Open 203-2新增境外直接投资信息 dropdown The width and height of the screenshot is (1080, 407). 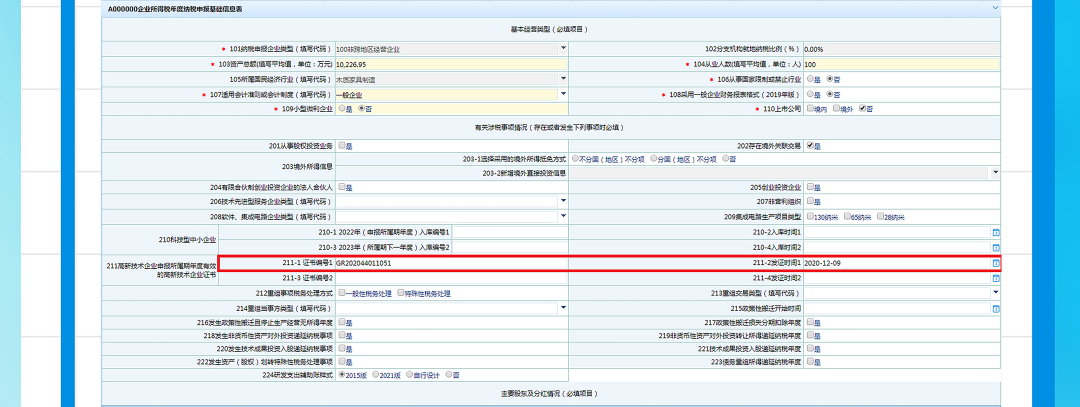tap(996, 172)
